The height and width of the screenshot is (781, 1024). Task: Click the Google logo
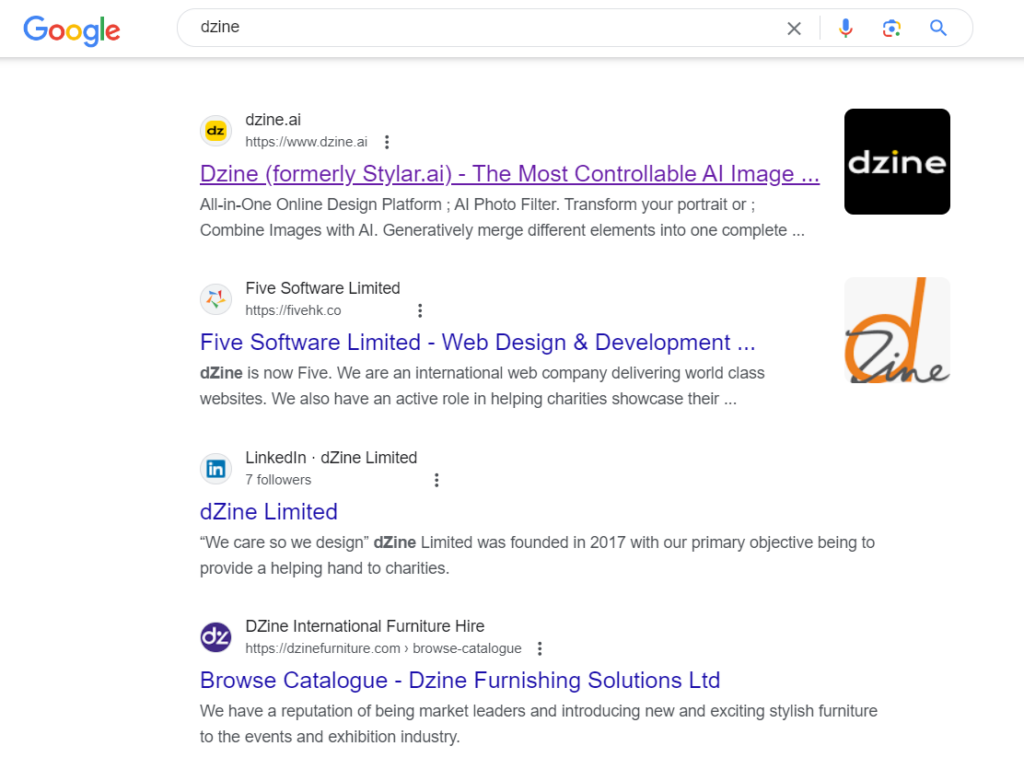(71, 29)
